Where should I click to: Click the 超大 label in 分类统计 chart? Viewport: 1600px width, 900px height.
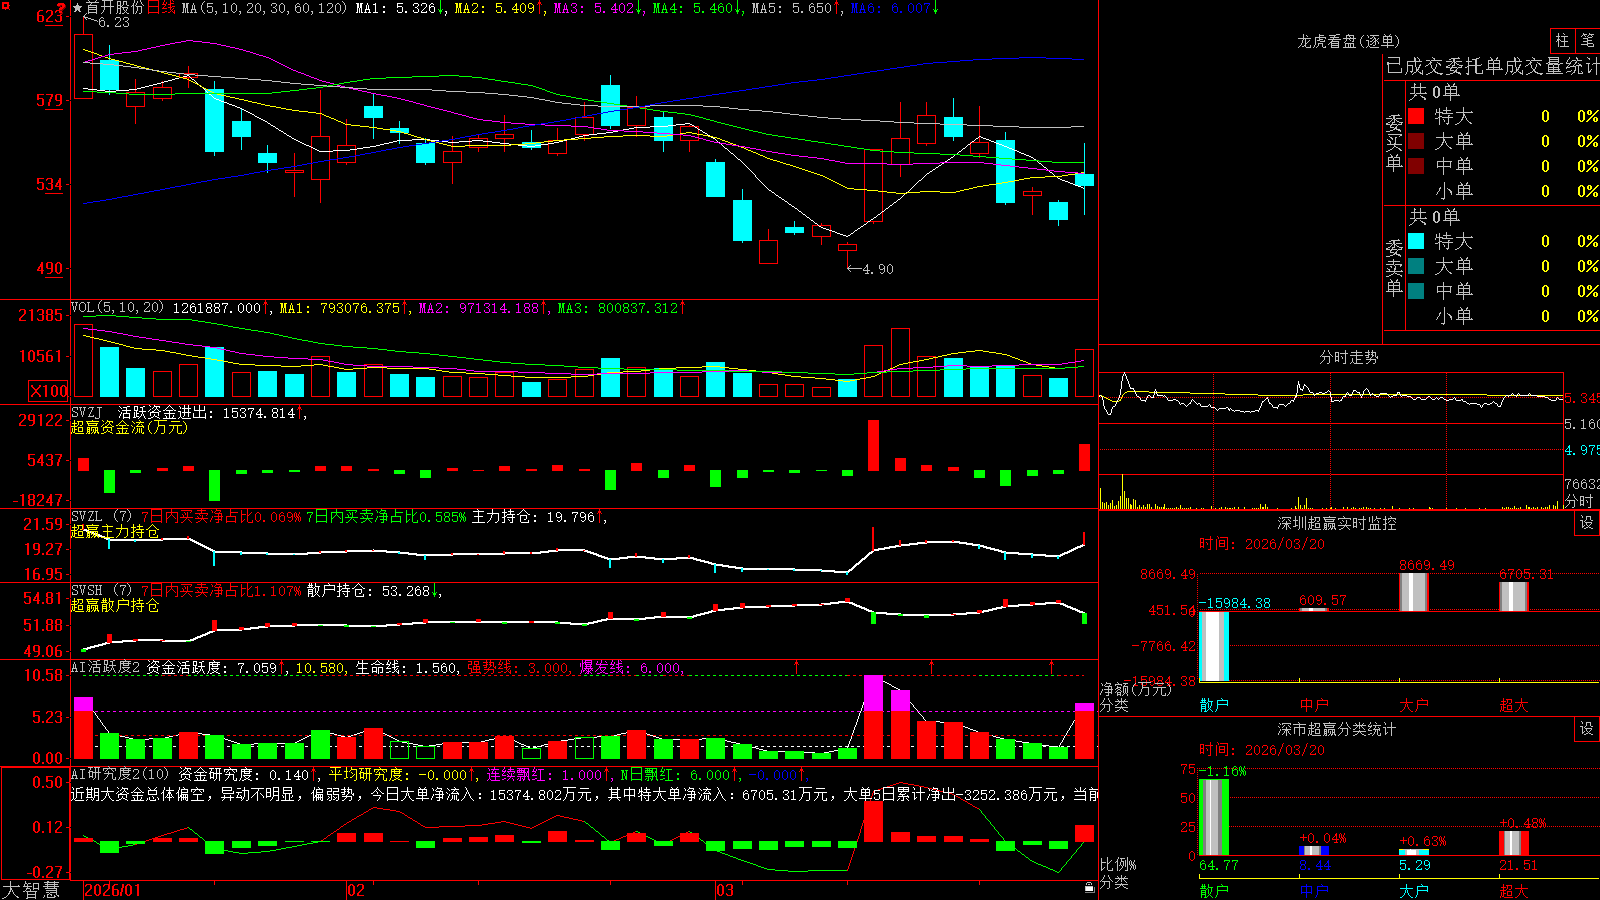[1514, 890]
